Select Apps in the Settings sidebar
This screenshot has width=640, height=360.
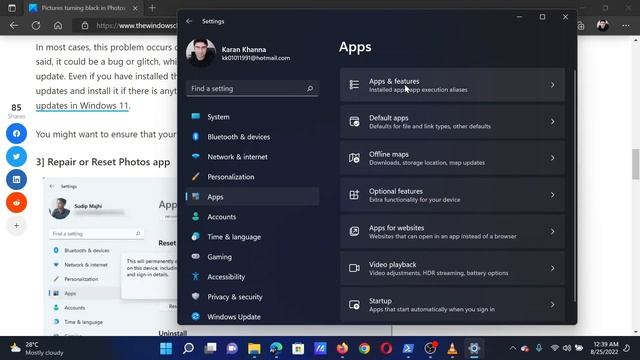point(252,197)
